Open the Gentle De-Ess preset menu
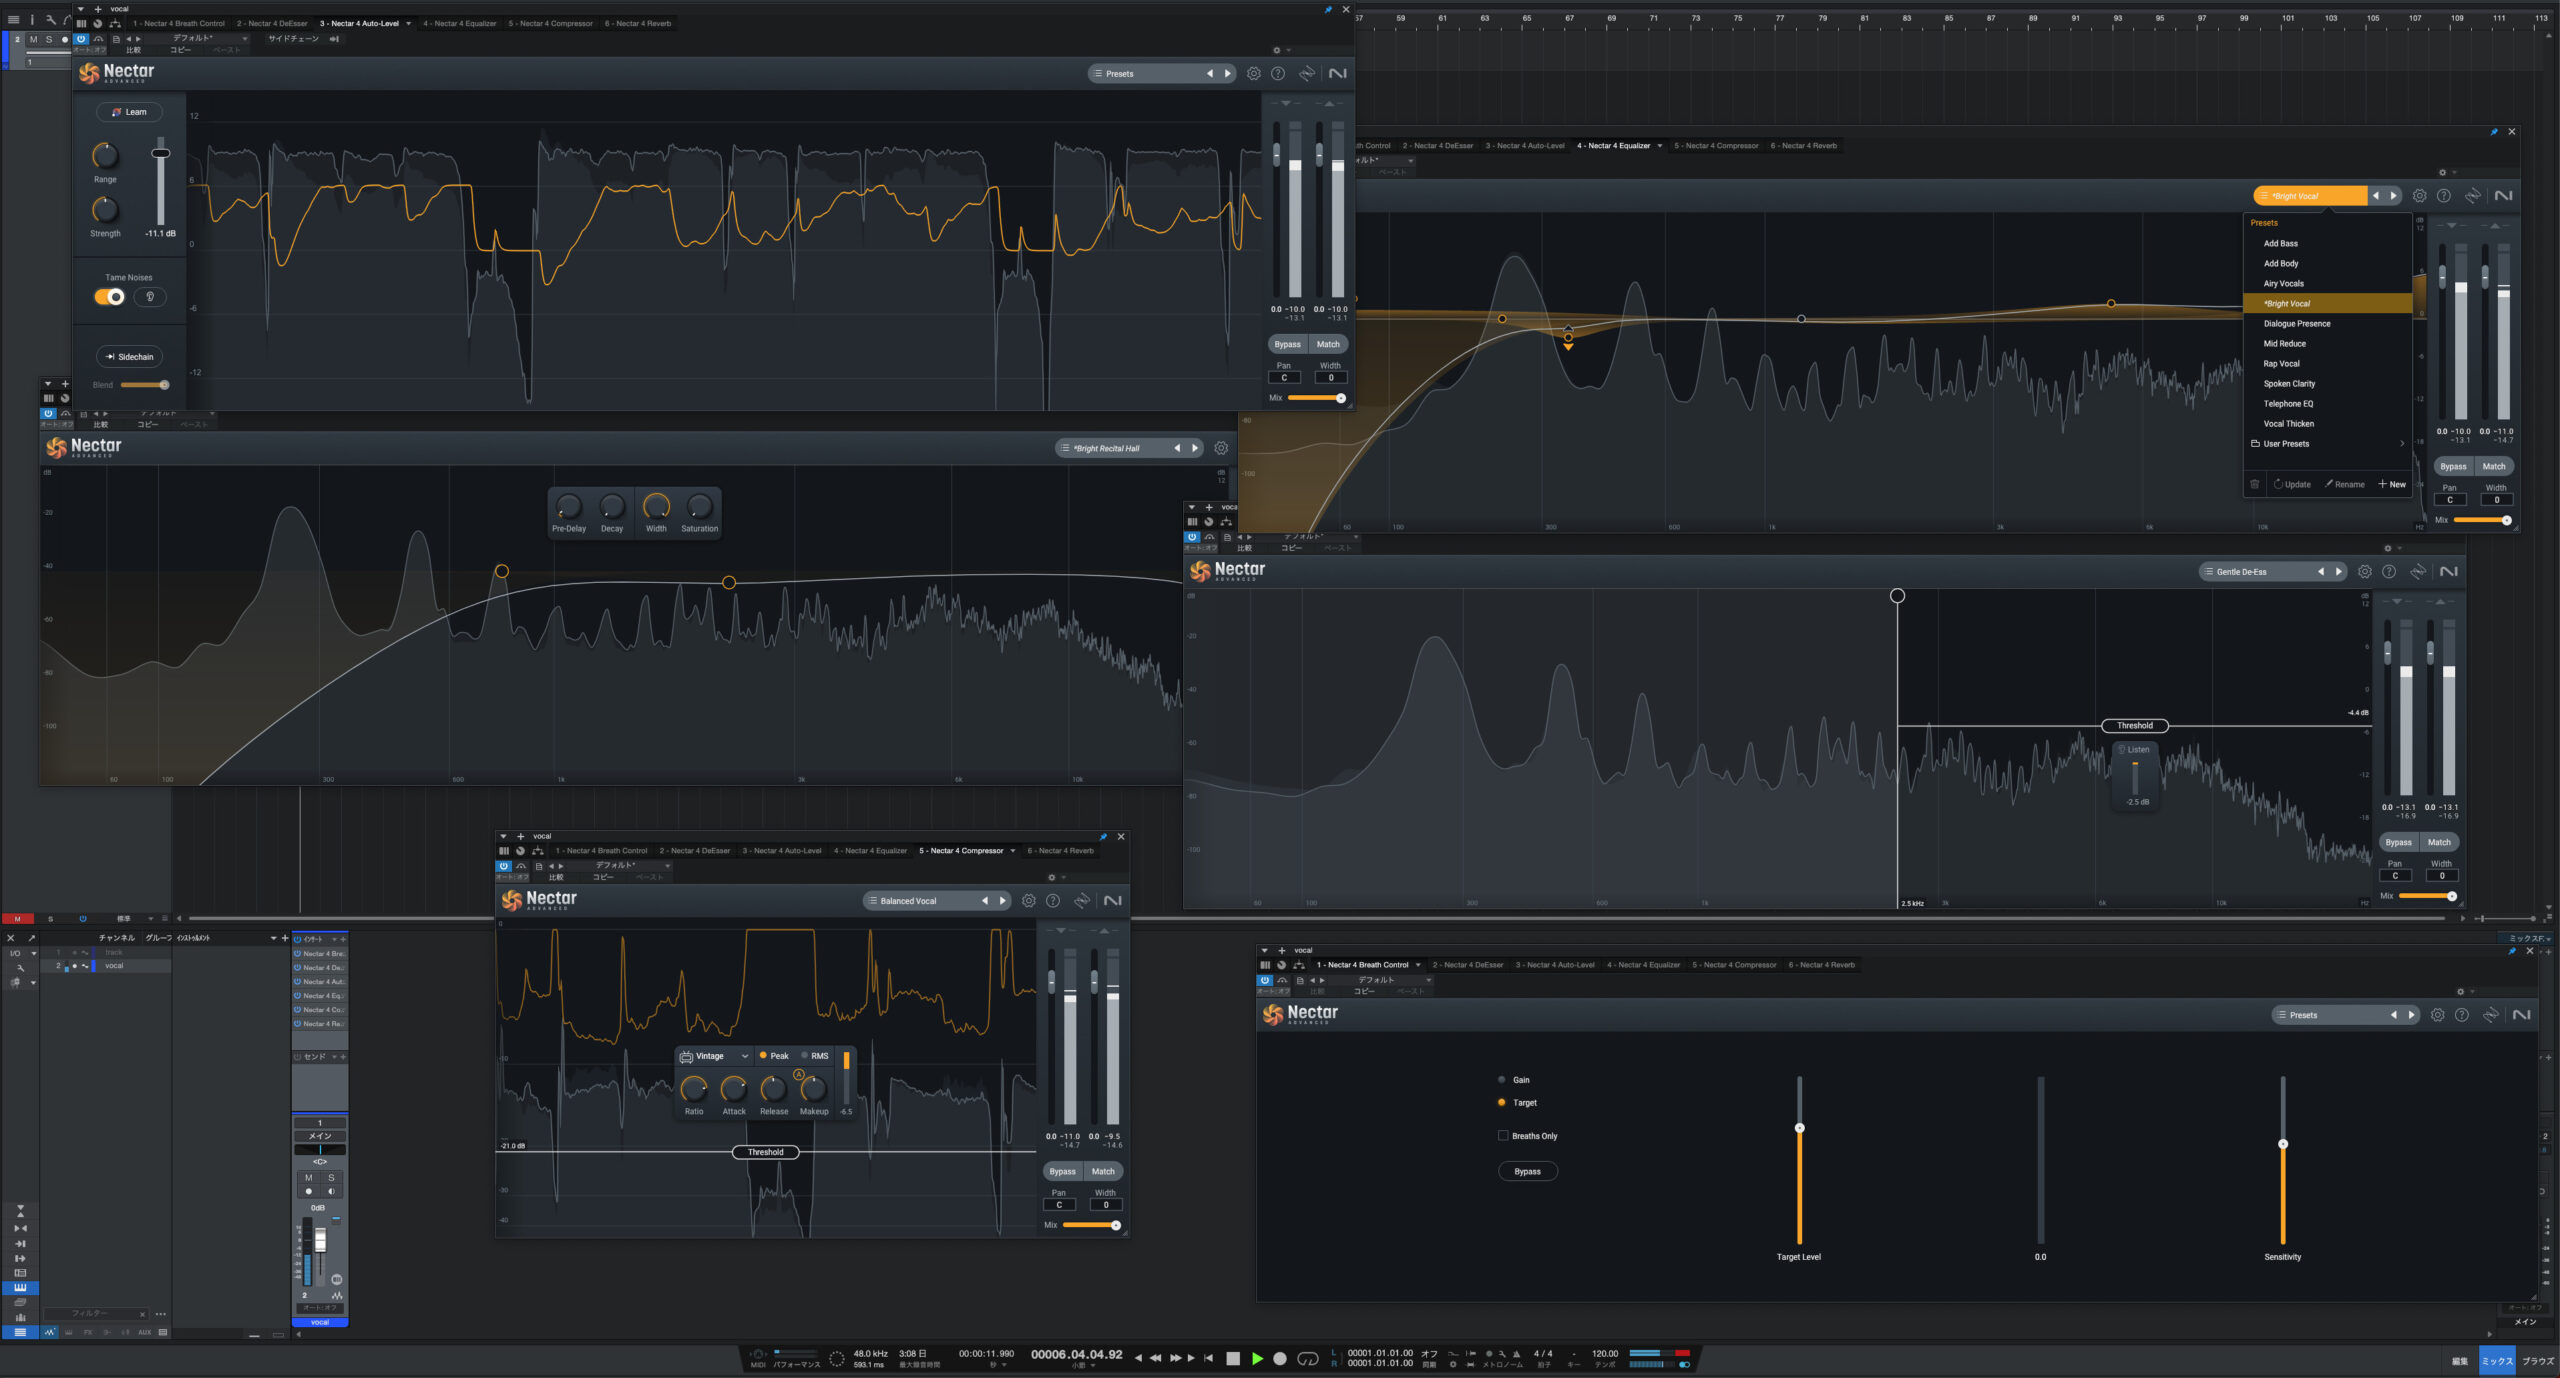 pyautogui.click(x=2255, y=572)
